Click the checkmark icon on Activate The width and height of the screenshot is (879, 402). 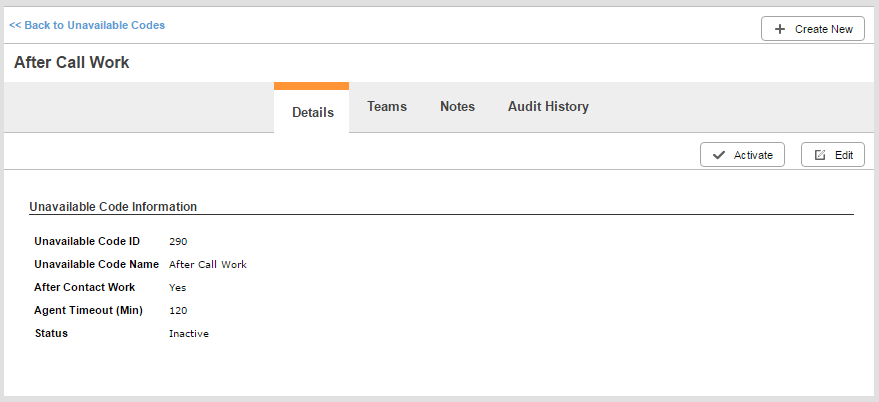pyautogui.click(x=718, y=155)
